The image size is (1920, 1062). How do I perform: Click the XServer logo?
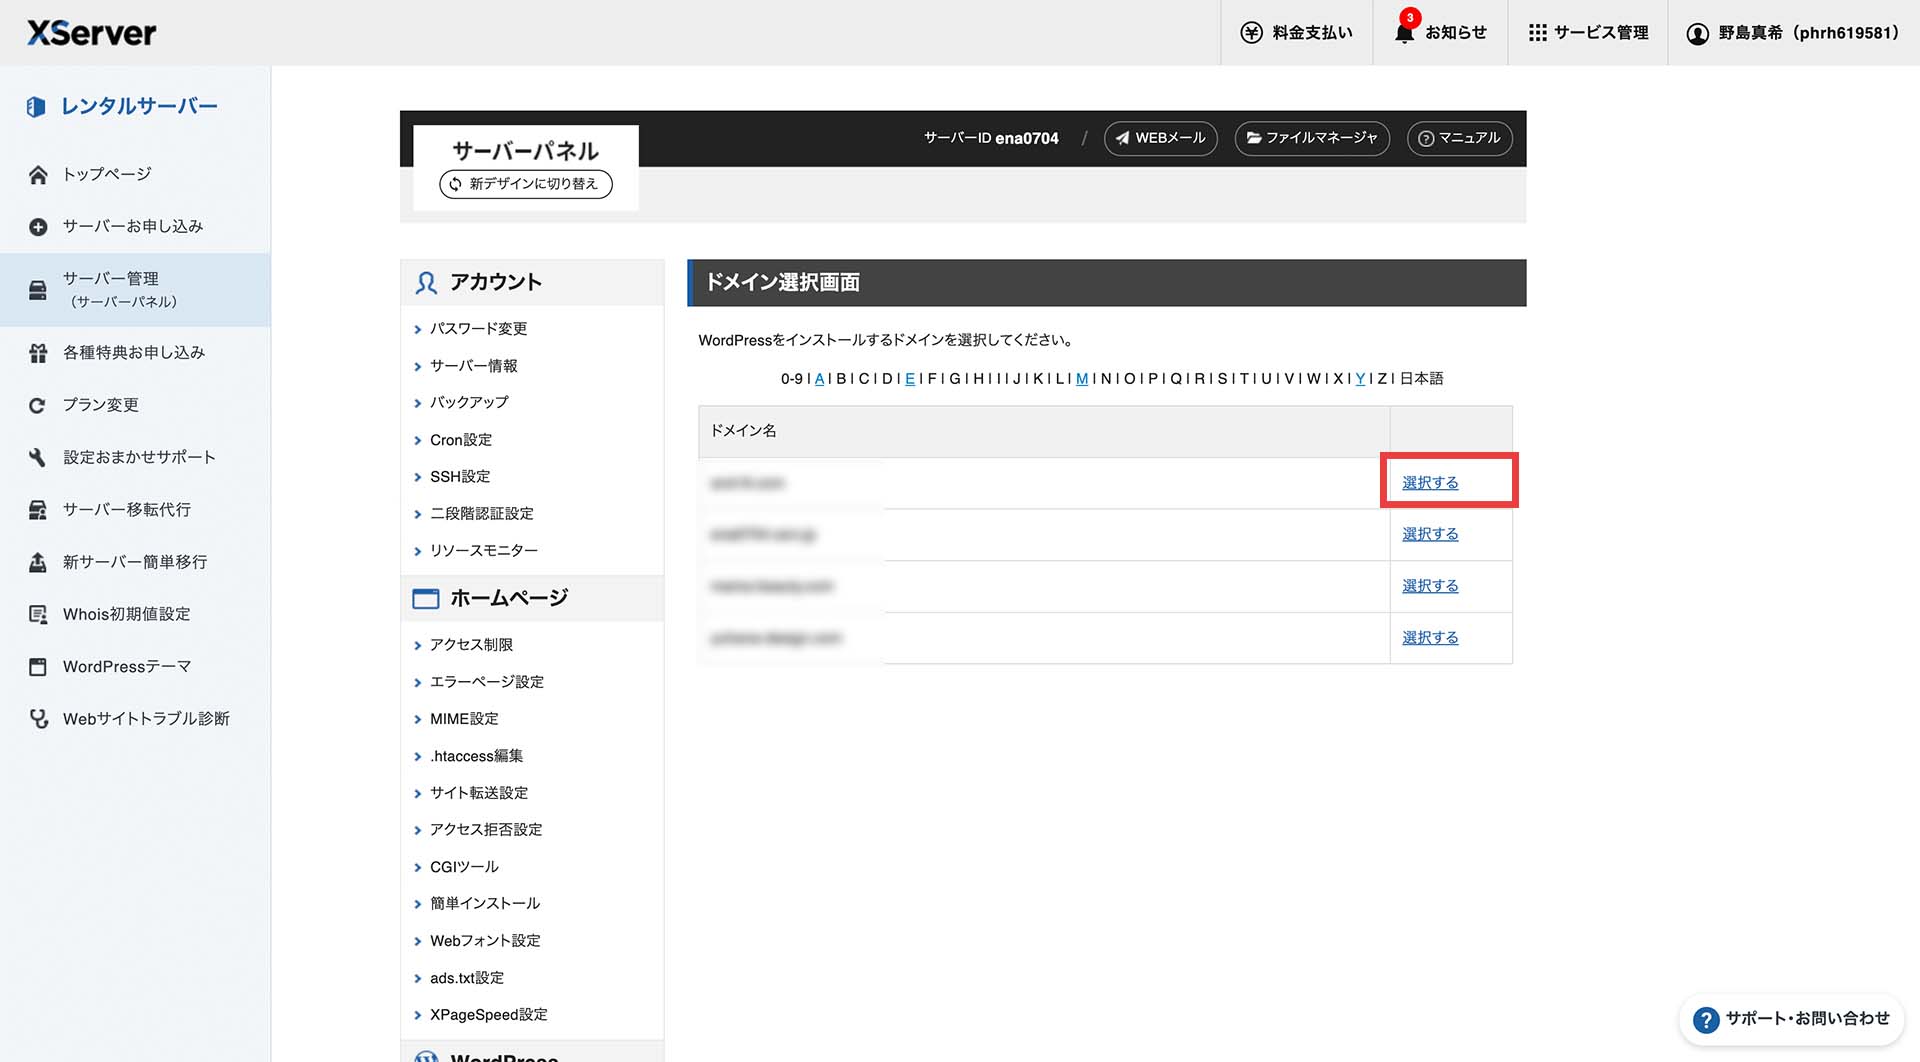point(91,33)
